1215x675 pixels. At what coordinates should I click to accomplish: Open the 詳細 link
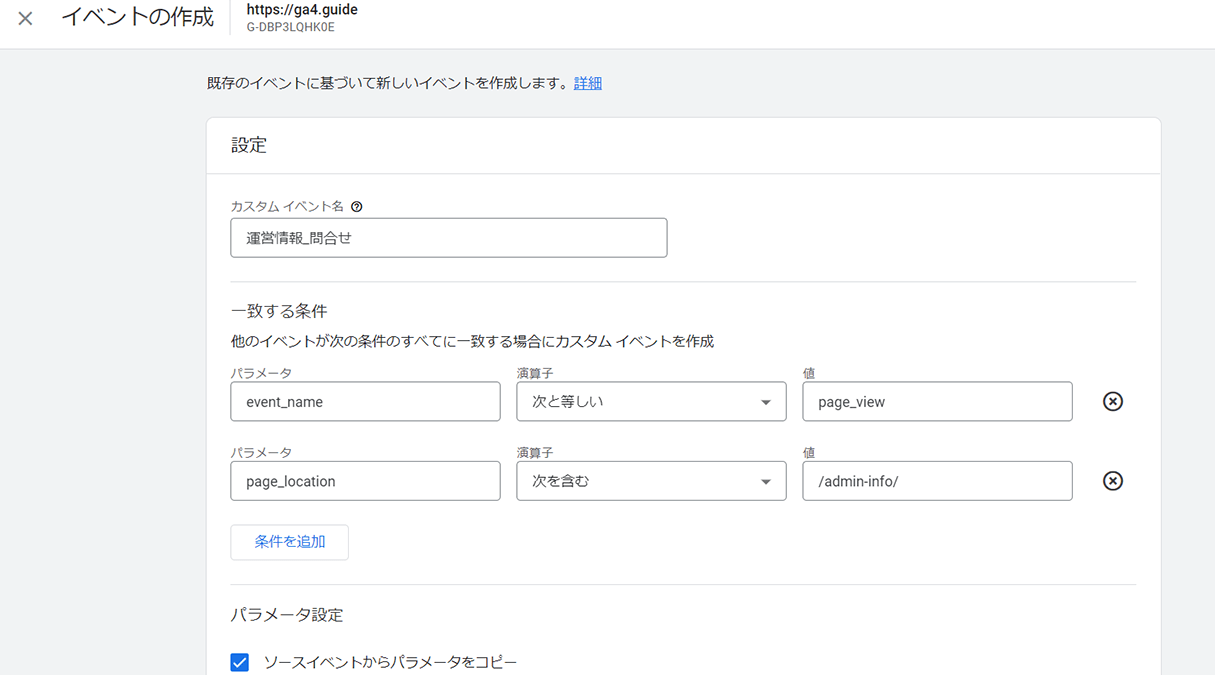click(587, 83)
